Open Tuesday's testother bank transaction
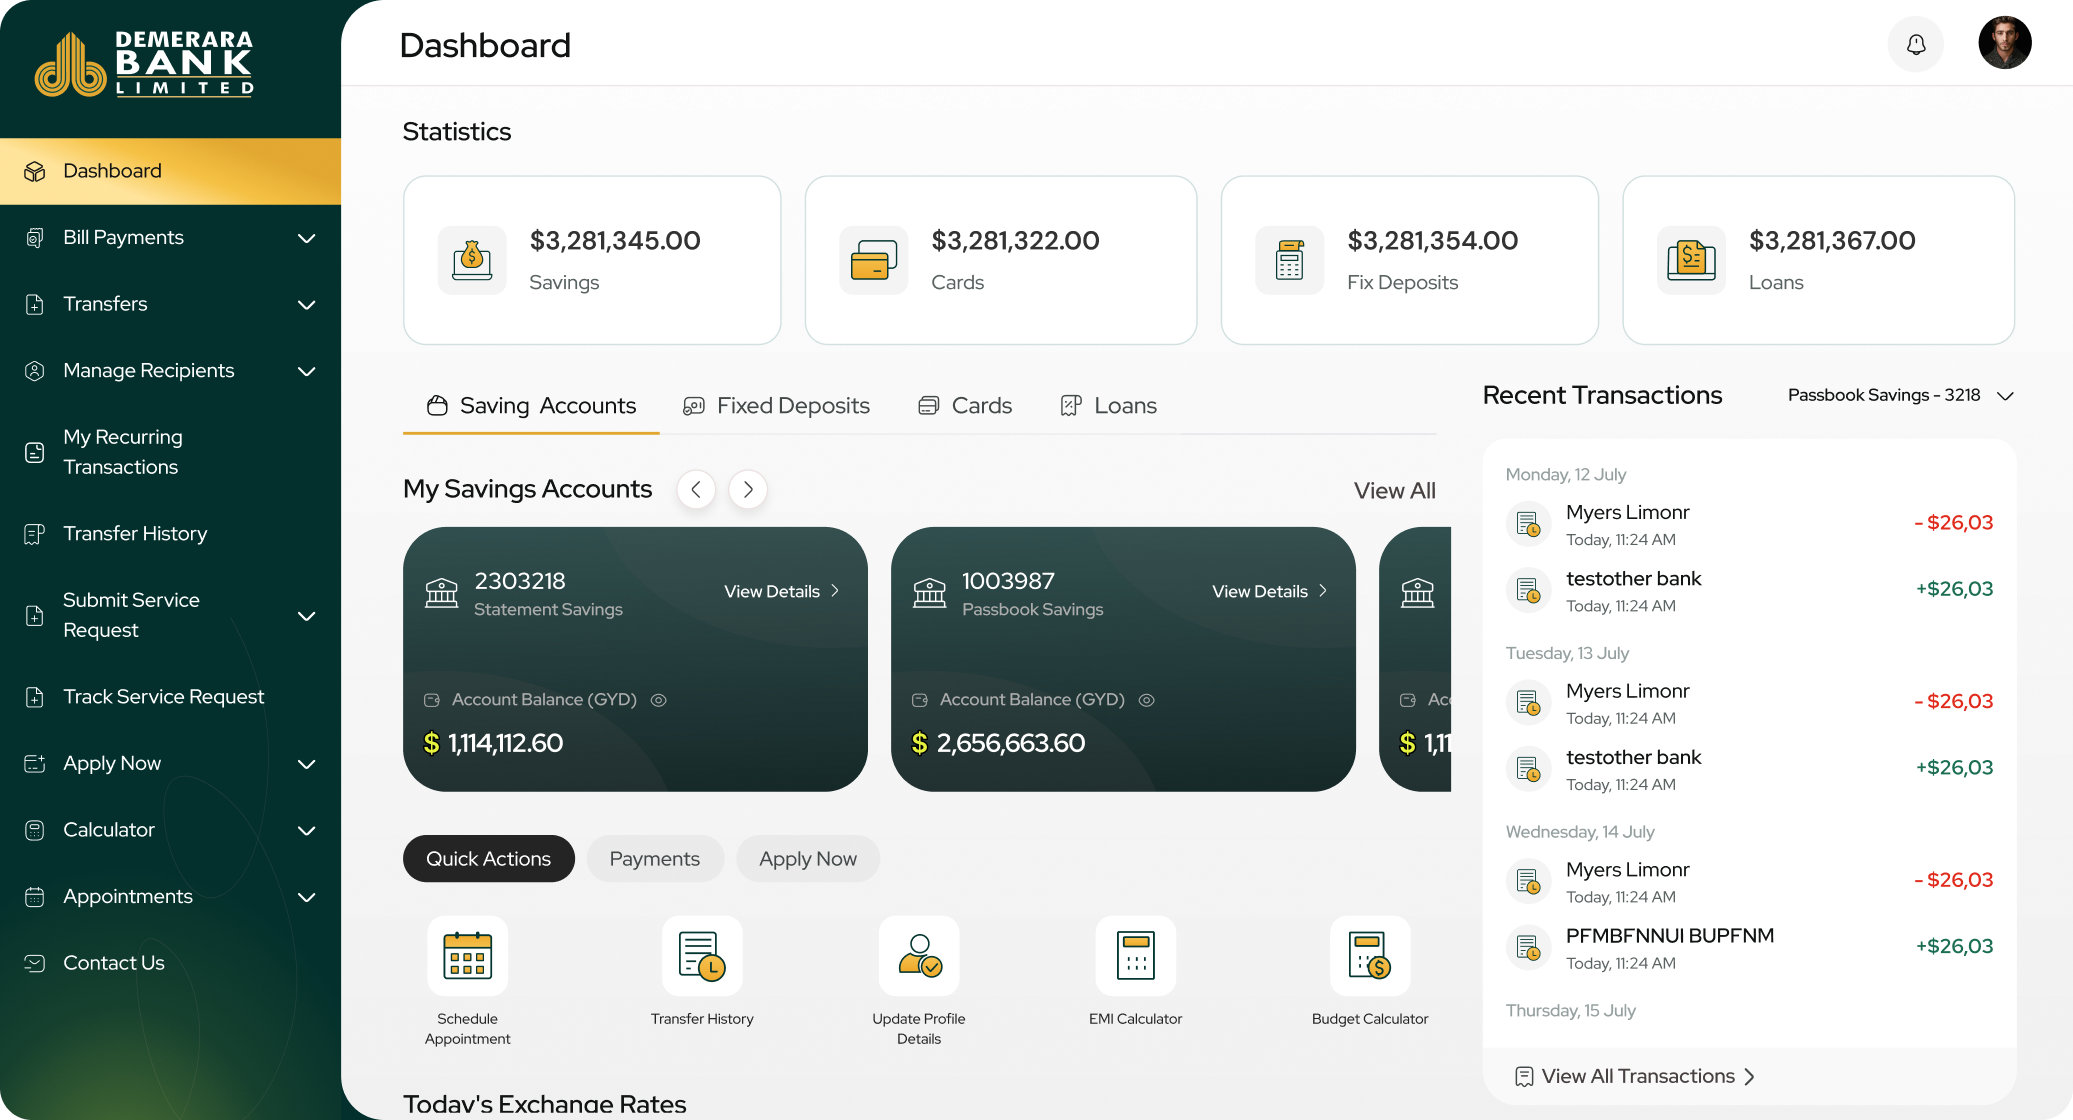Image resolution: width=2073 pixels, height=1120 pixels. click(x=1749, y=770)
